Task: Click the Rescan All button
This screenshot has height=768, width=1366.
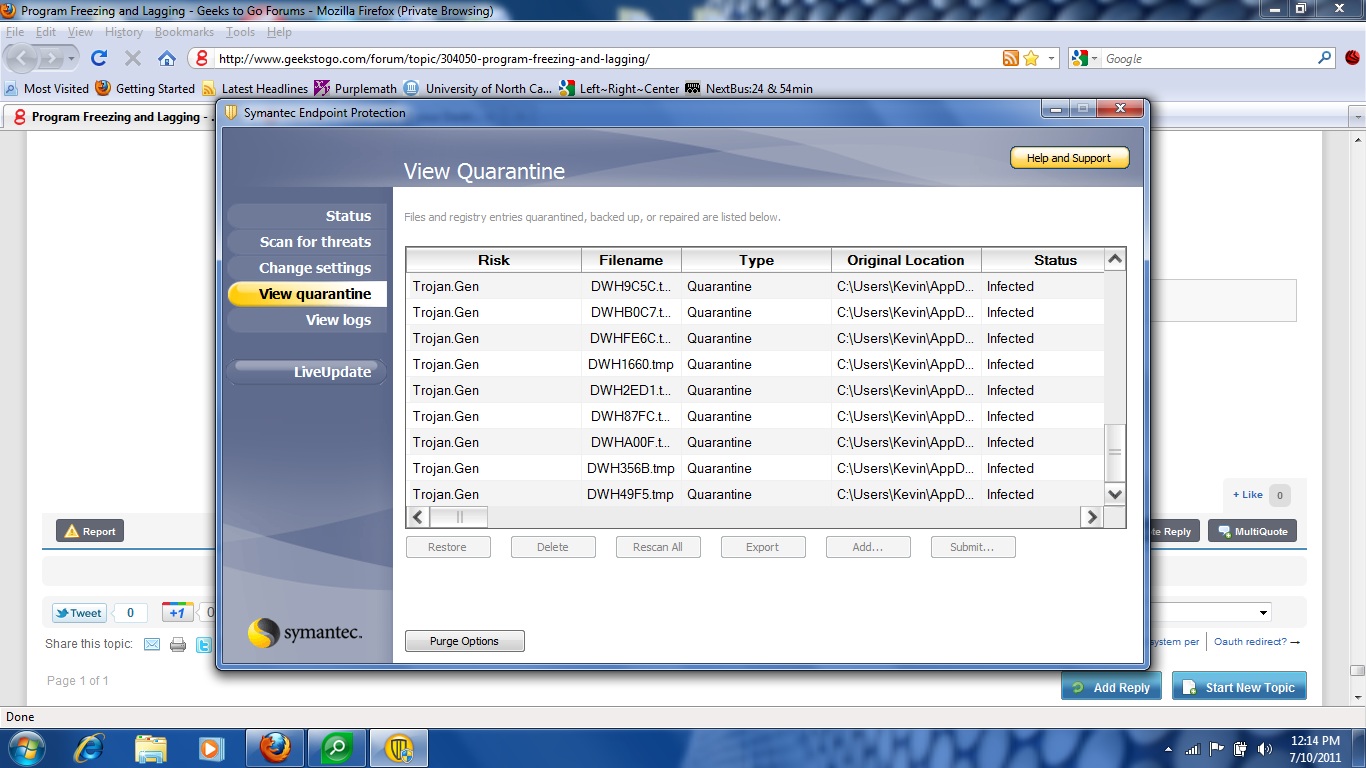Action: point(657,547)
